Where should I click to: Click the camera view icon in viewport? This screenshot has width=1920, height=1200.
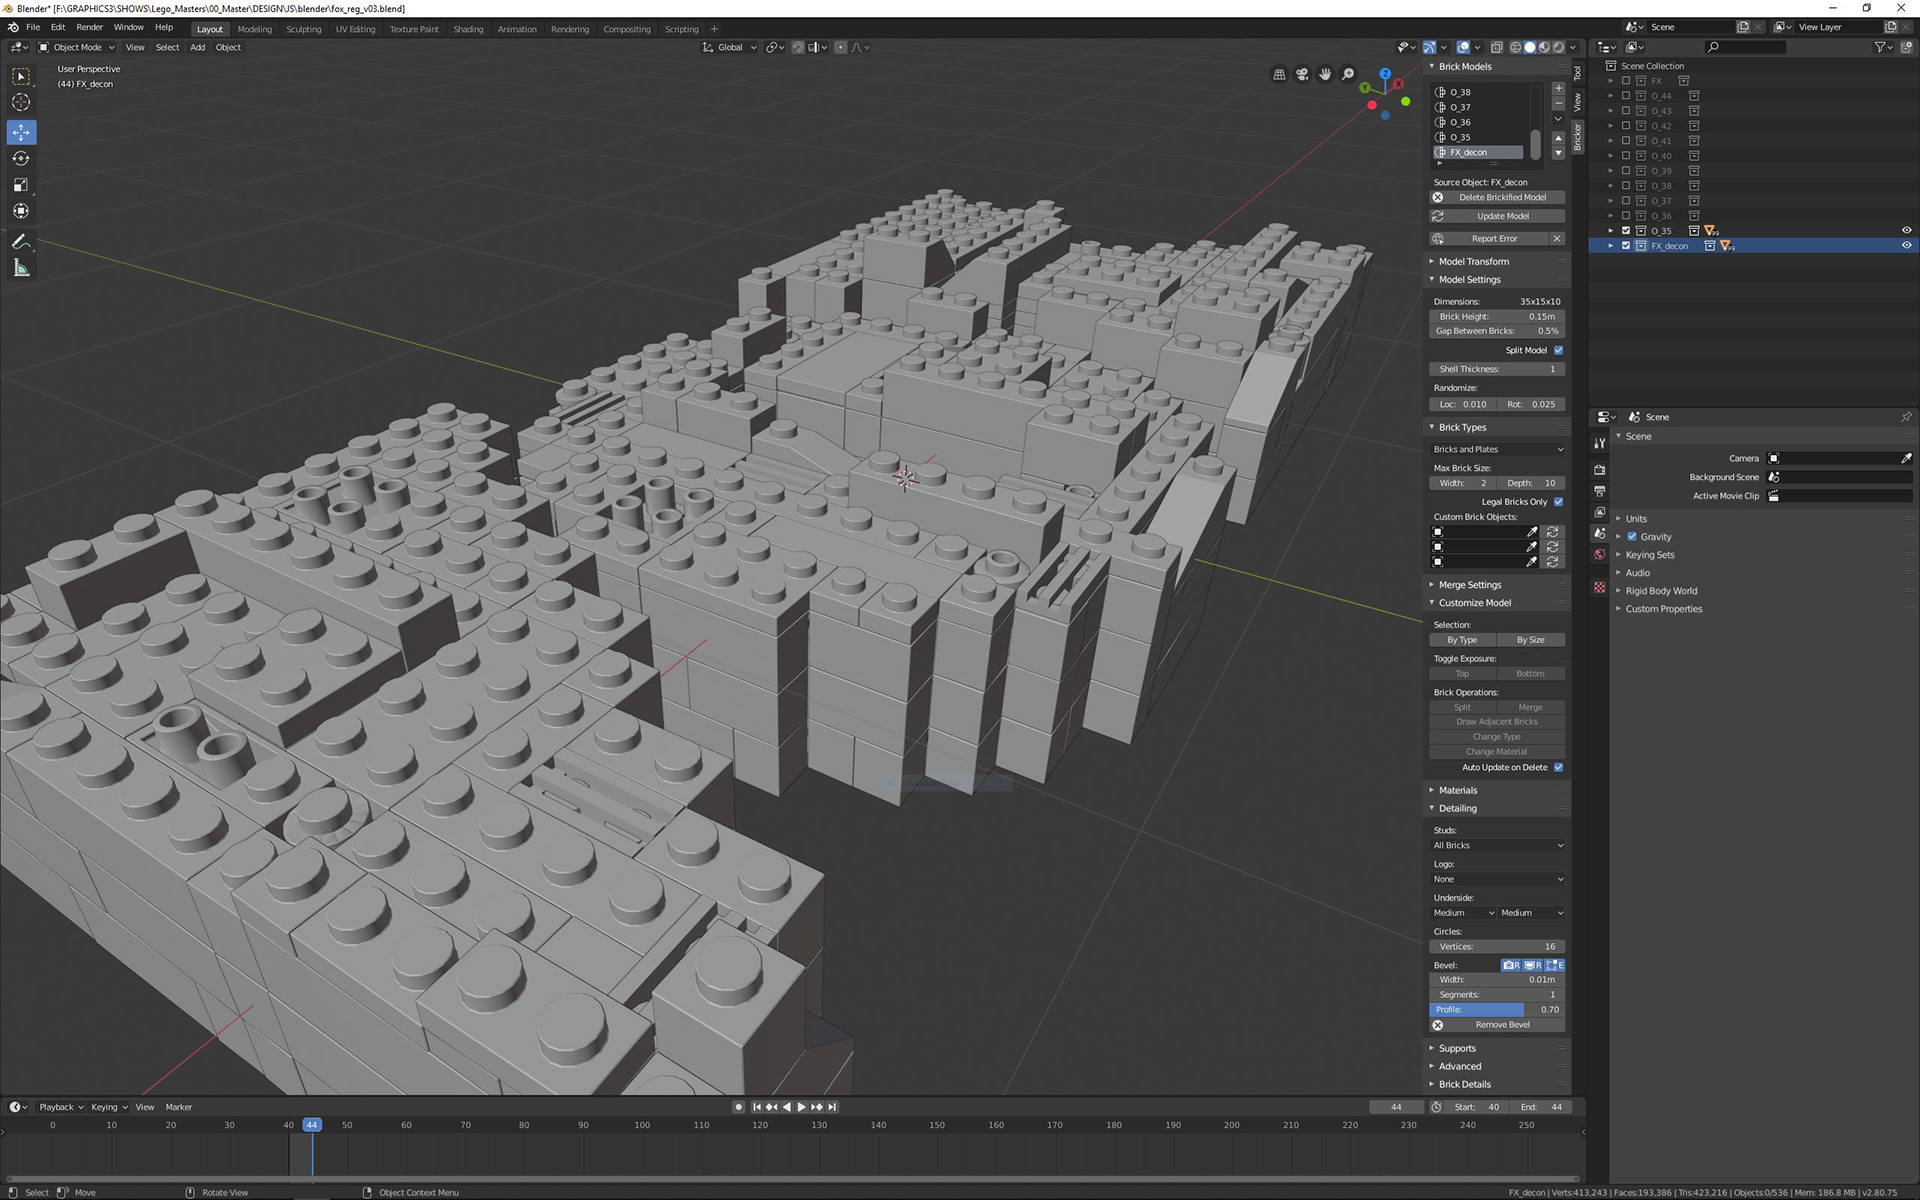(1302, 74)
